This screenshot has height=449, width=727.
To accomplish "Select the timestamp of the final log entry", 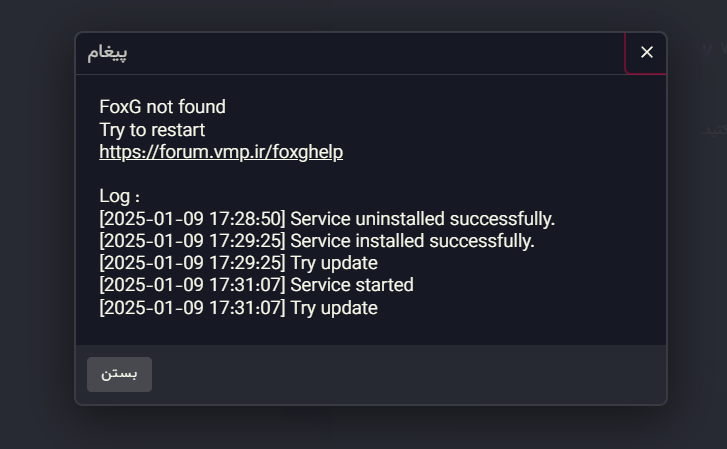I will coord(192,308).
